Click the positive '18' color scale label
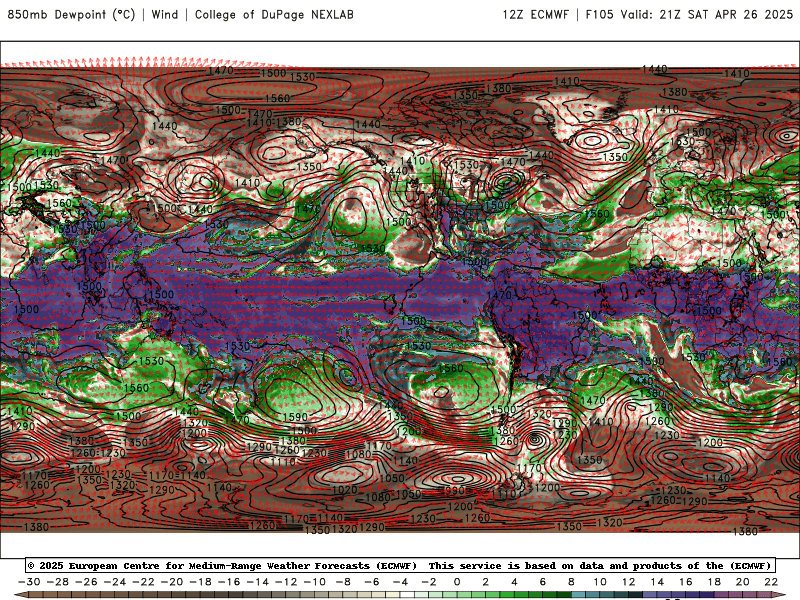 [x=714, y=582]
